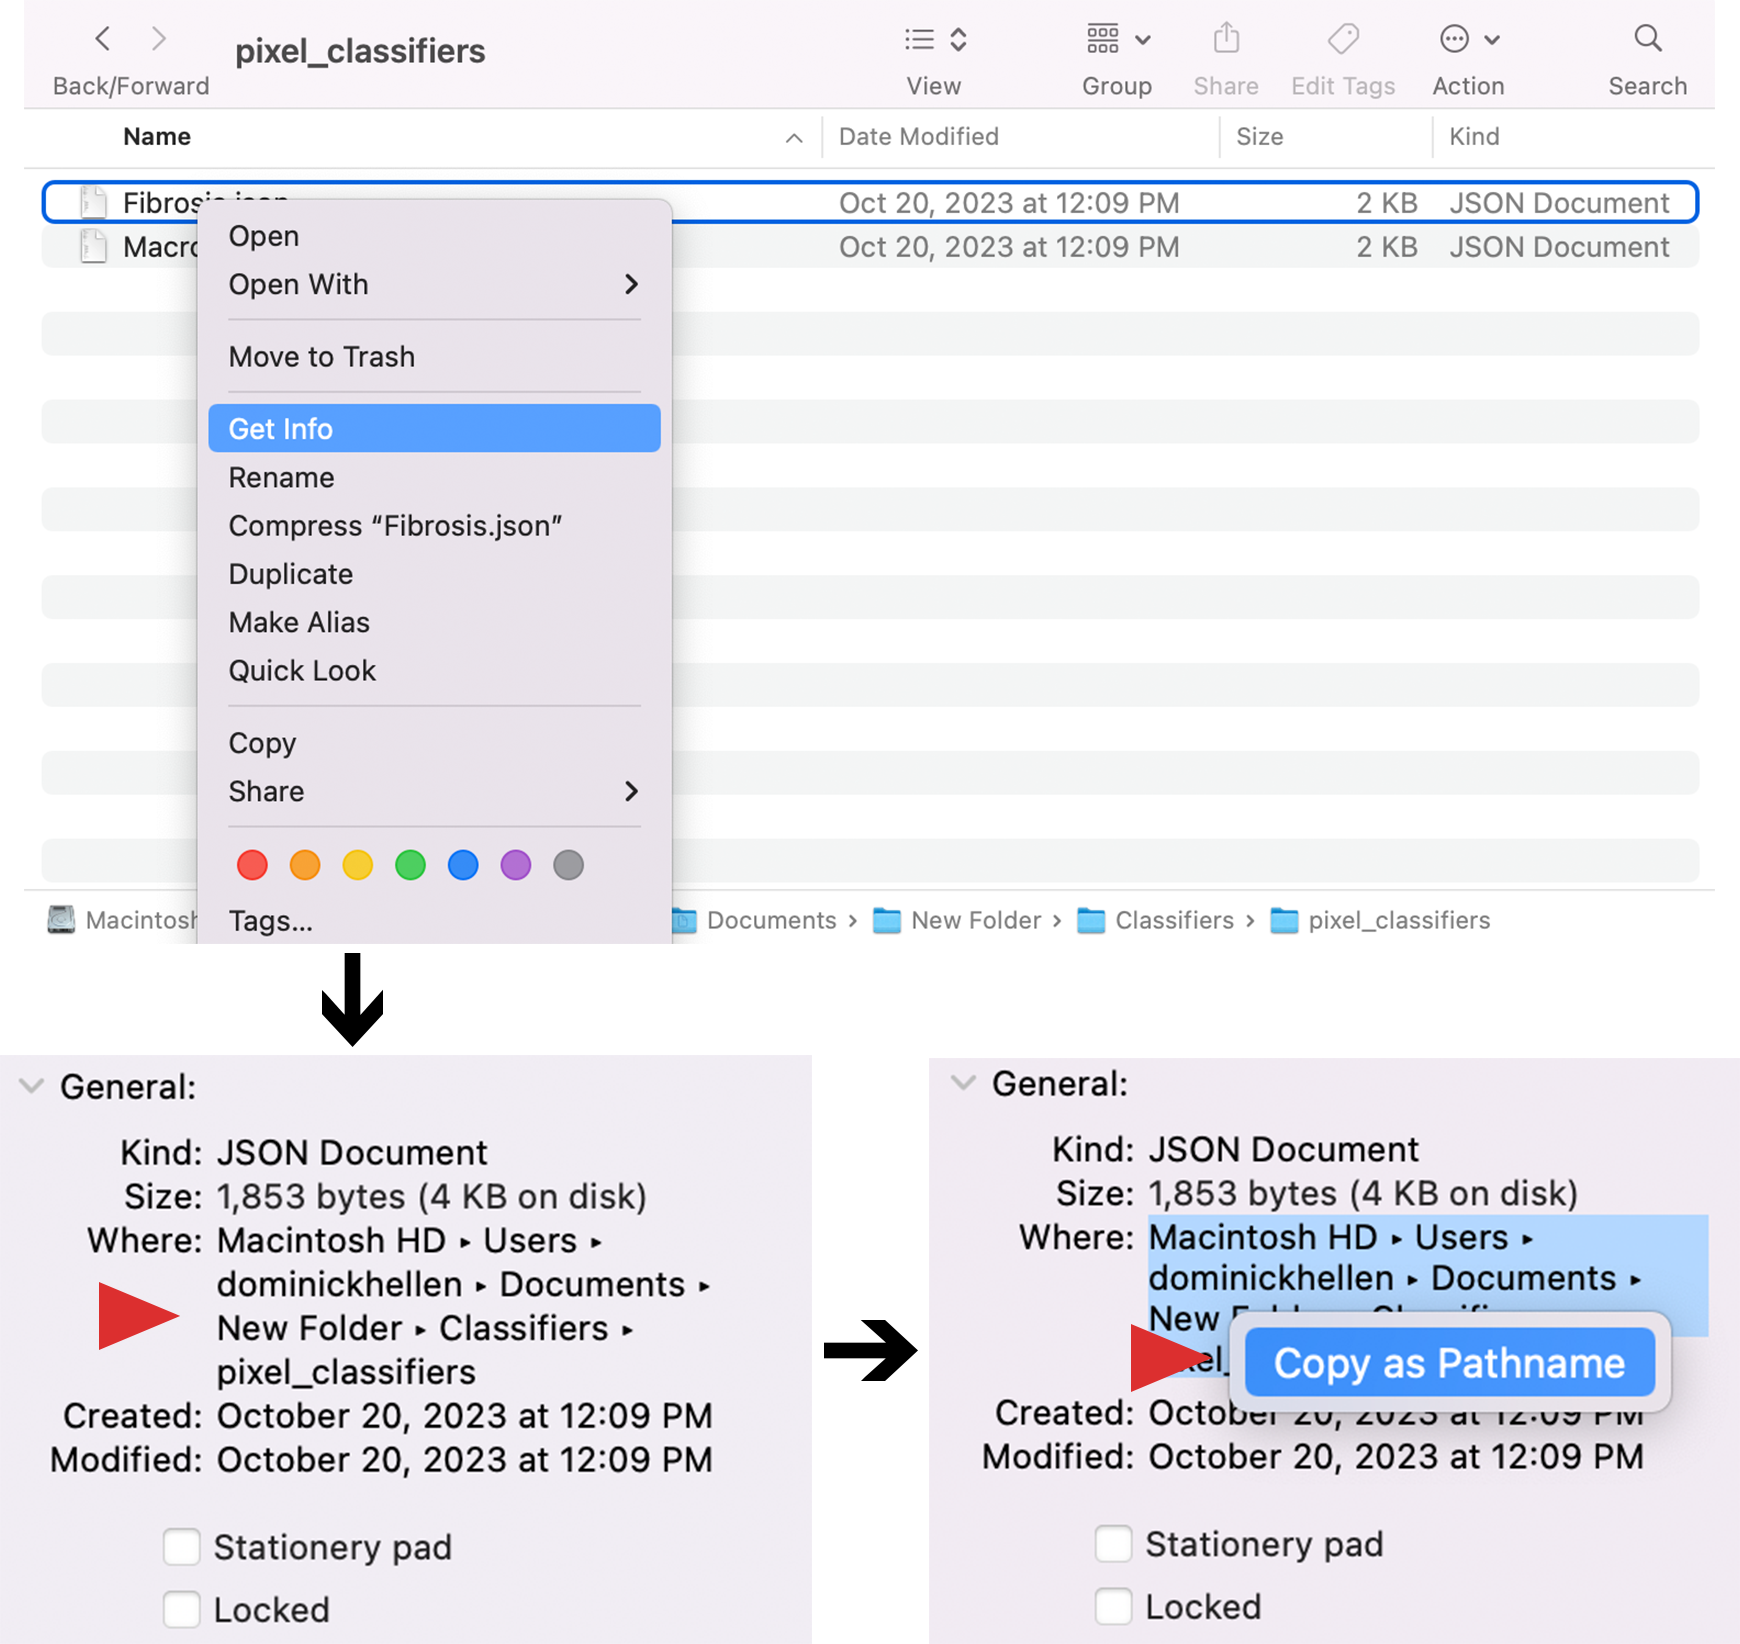
Task: Click the Forward arrow in Finder toolbar
Action: (x=159, y=39)
